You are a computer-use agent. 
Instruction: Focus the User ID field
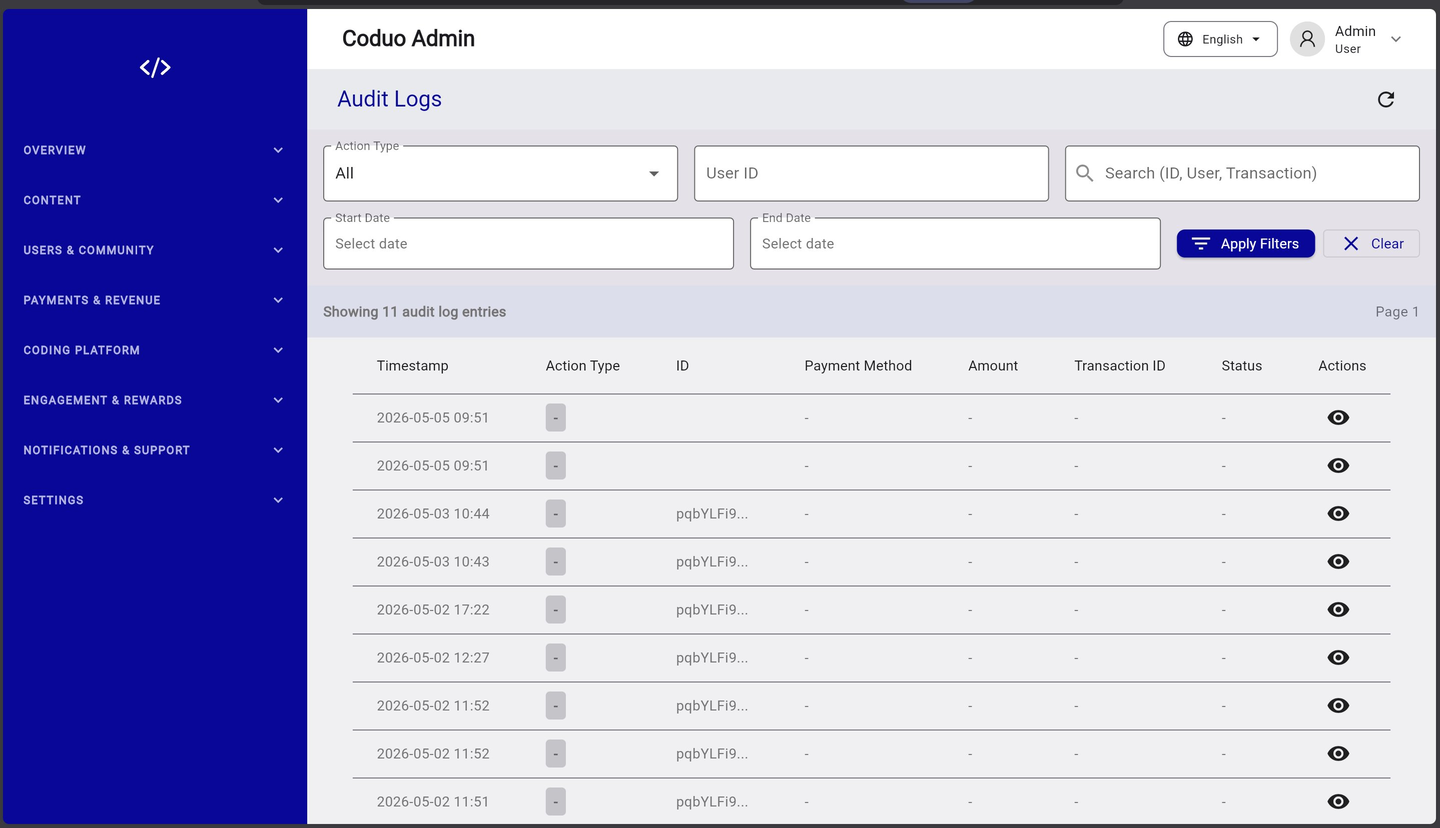pos(871,173)
